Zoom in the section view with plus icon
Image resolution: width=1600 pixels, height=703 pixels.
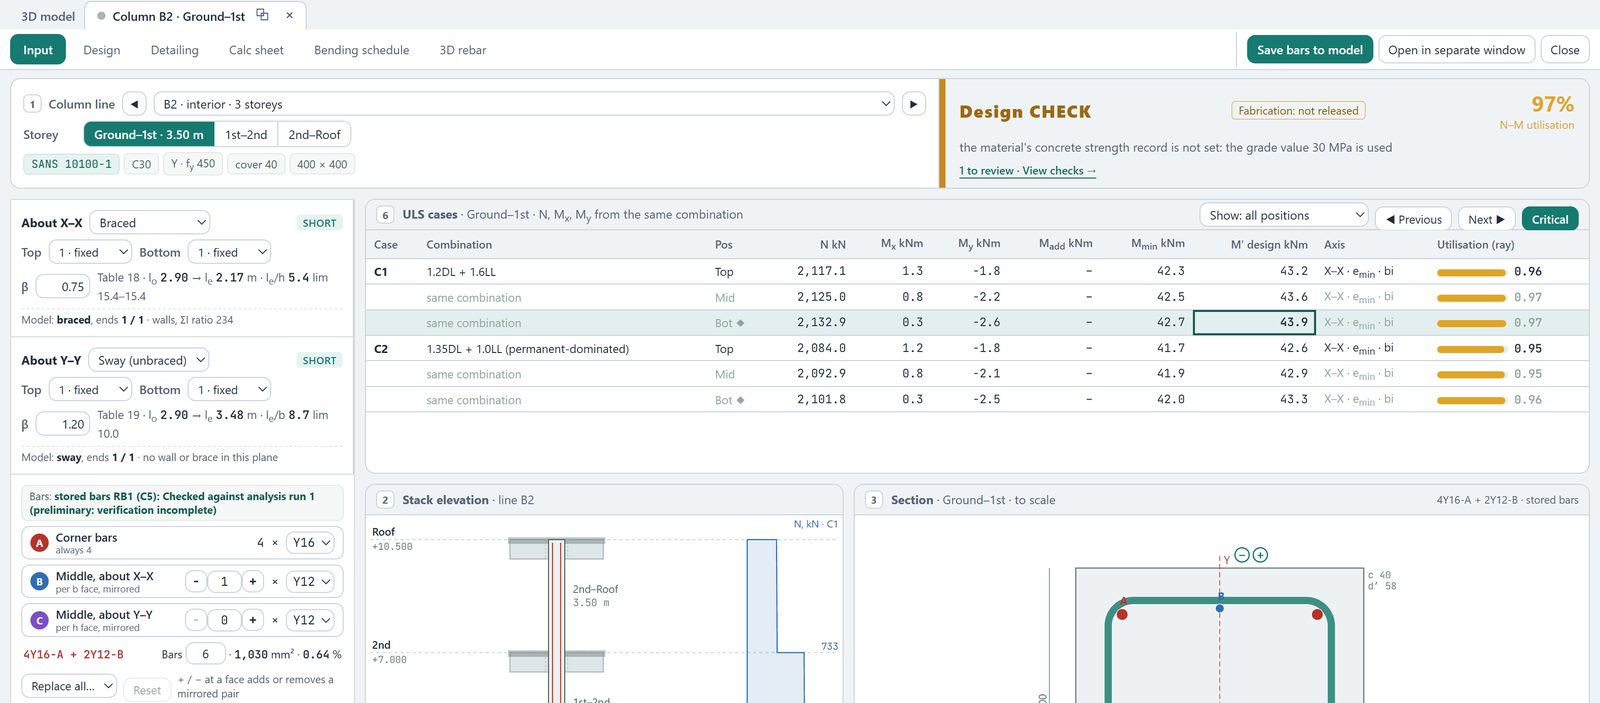coord(1260,555)
